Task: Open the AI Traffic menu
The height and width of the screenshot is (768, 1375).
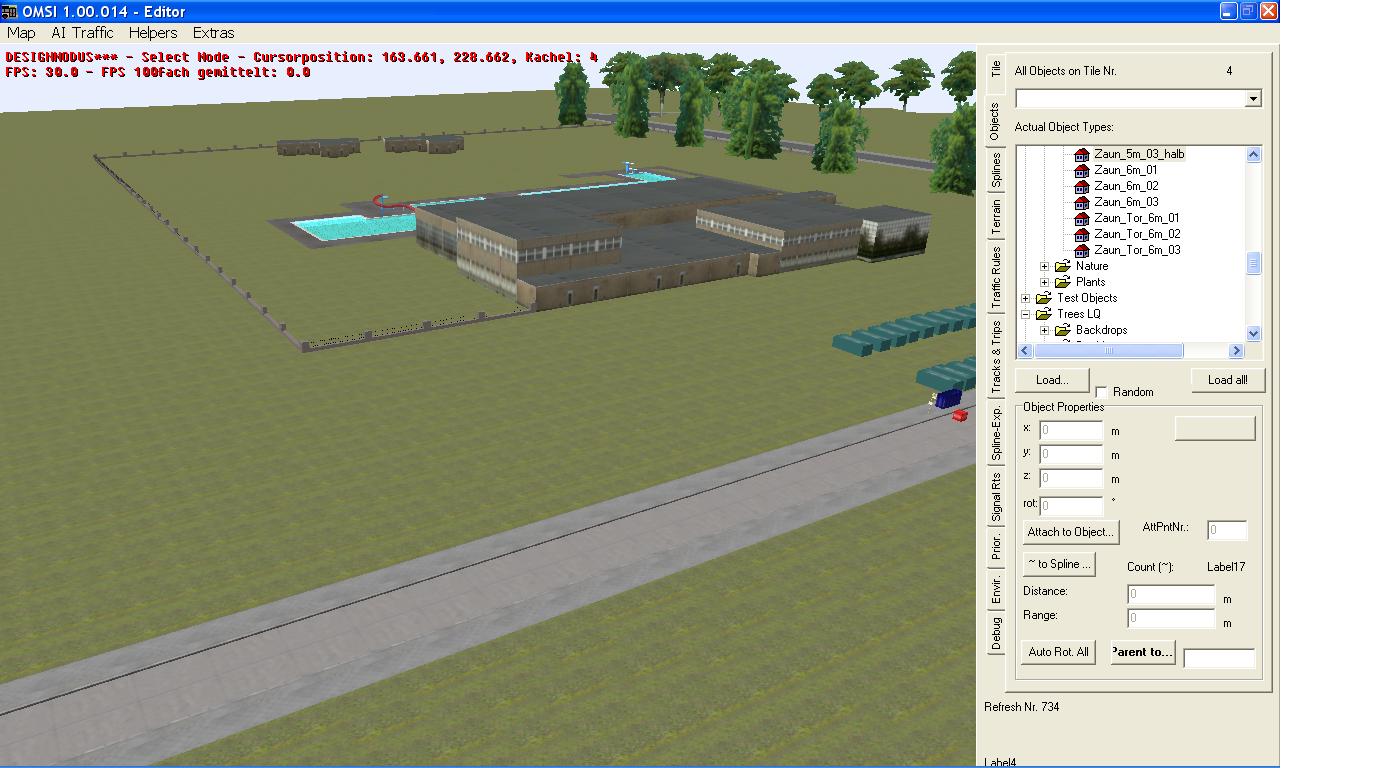Action: pos(82,33)
